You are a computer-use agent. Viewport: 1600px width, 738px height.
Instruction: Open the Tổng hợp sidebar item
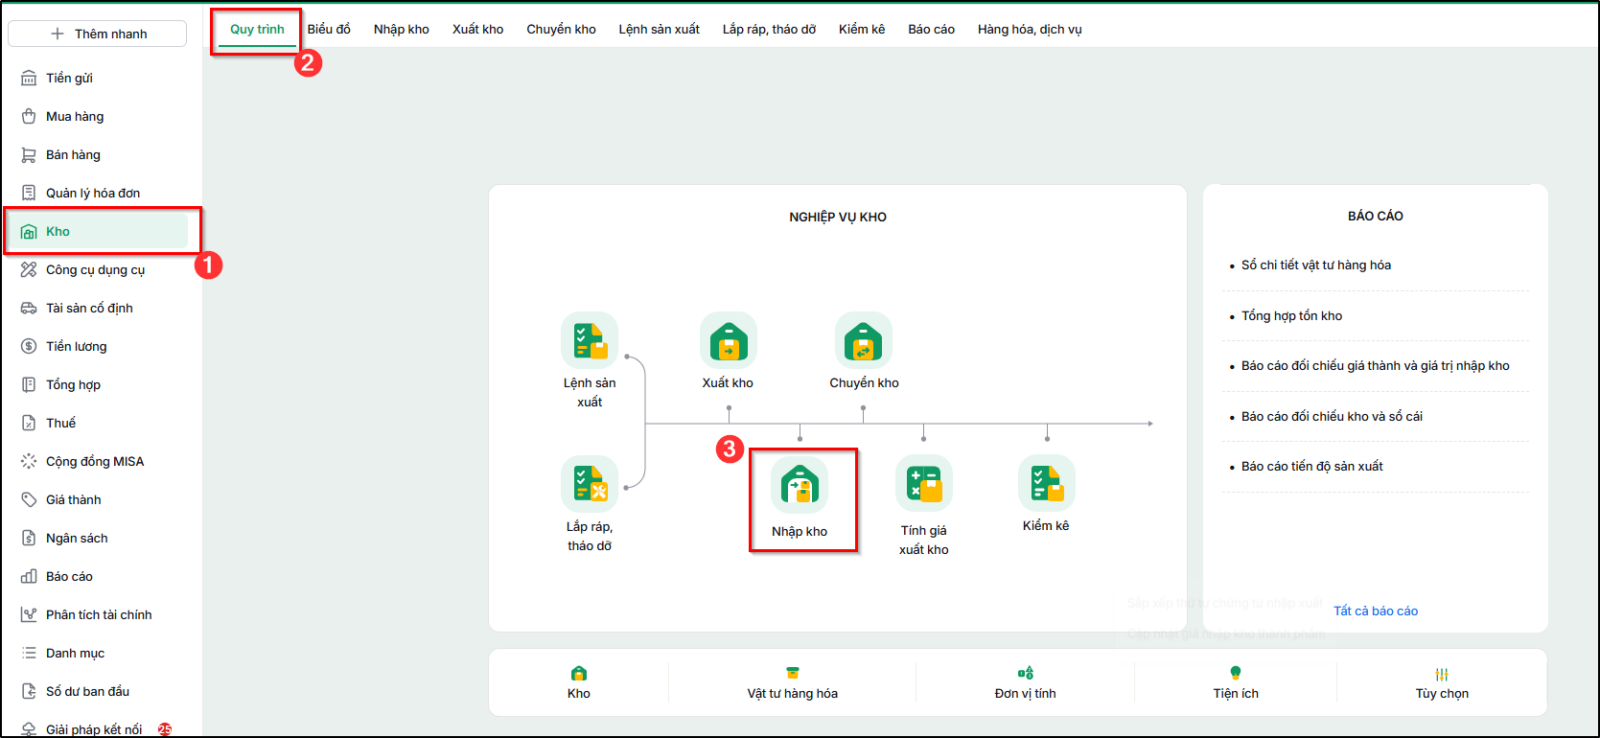point(73,385)
